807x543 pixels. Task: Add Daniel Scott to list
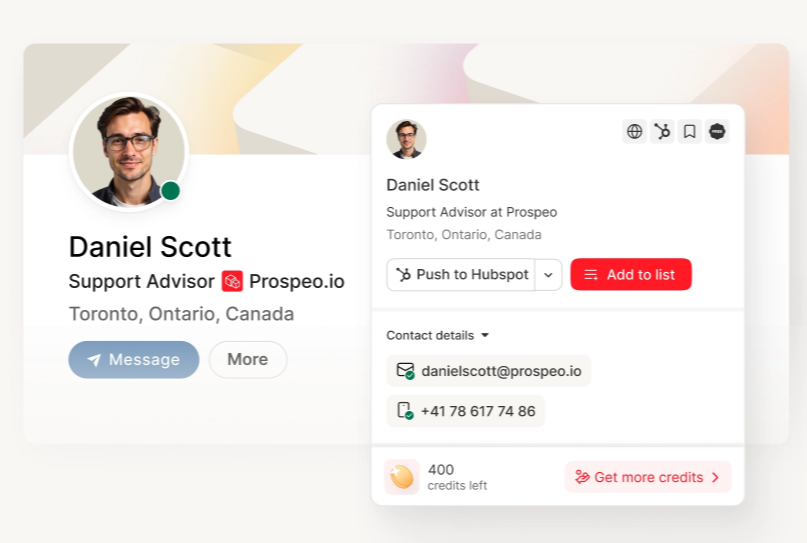(x=631, y=274)
